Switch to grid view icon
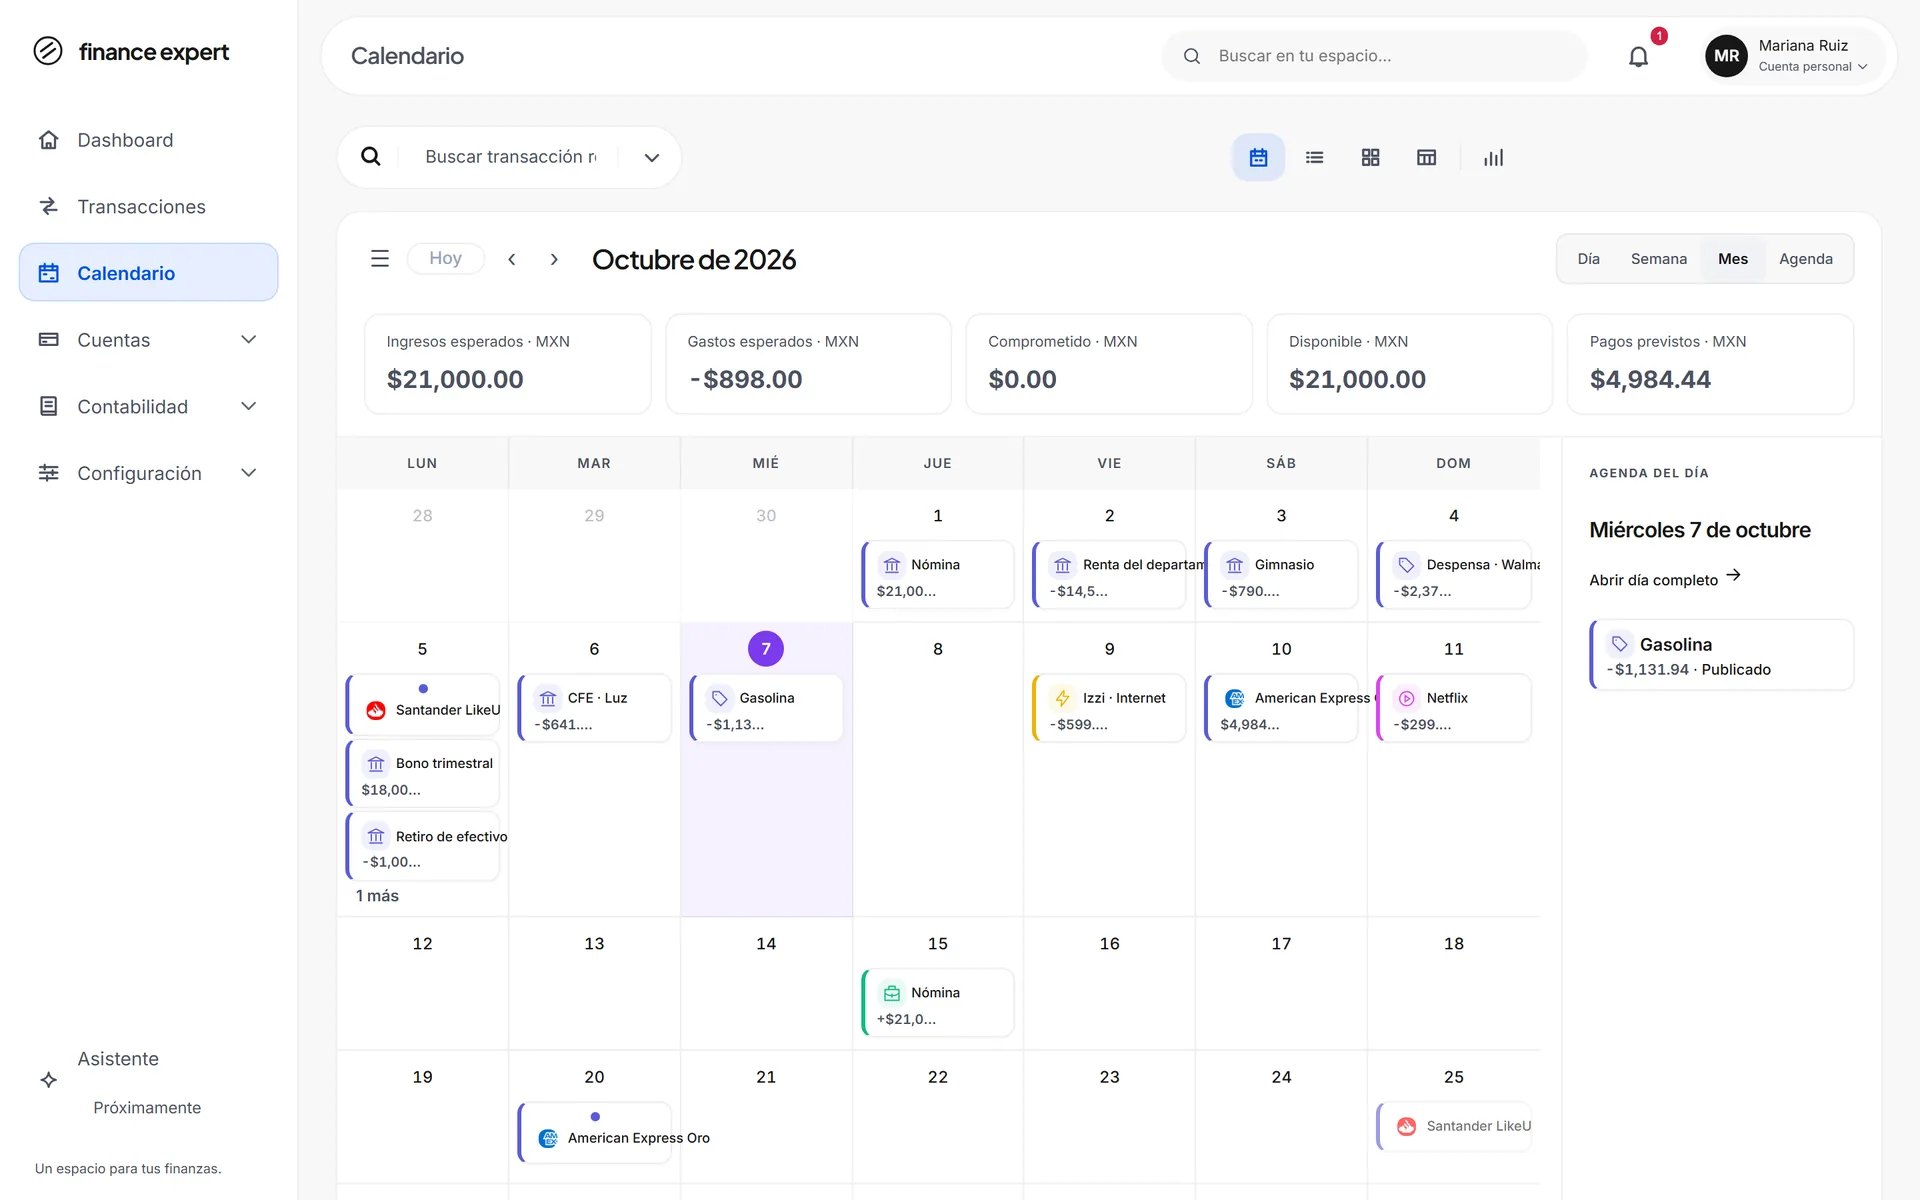This screenshot has width=1920, height=1200. tap(1370, 157)
